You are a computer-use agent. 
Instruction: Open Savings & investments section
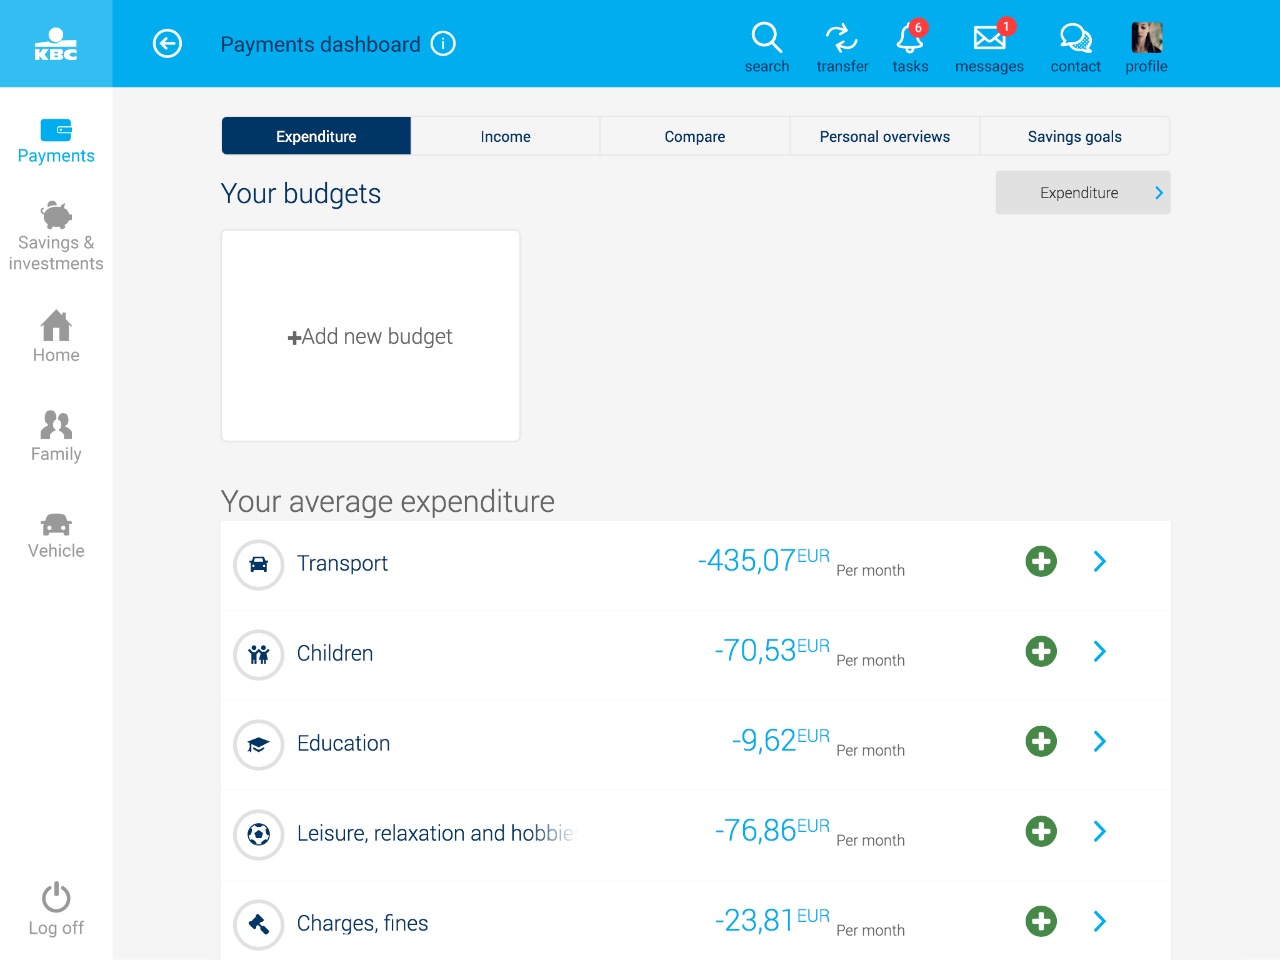(x=56, y=237)
